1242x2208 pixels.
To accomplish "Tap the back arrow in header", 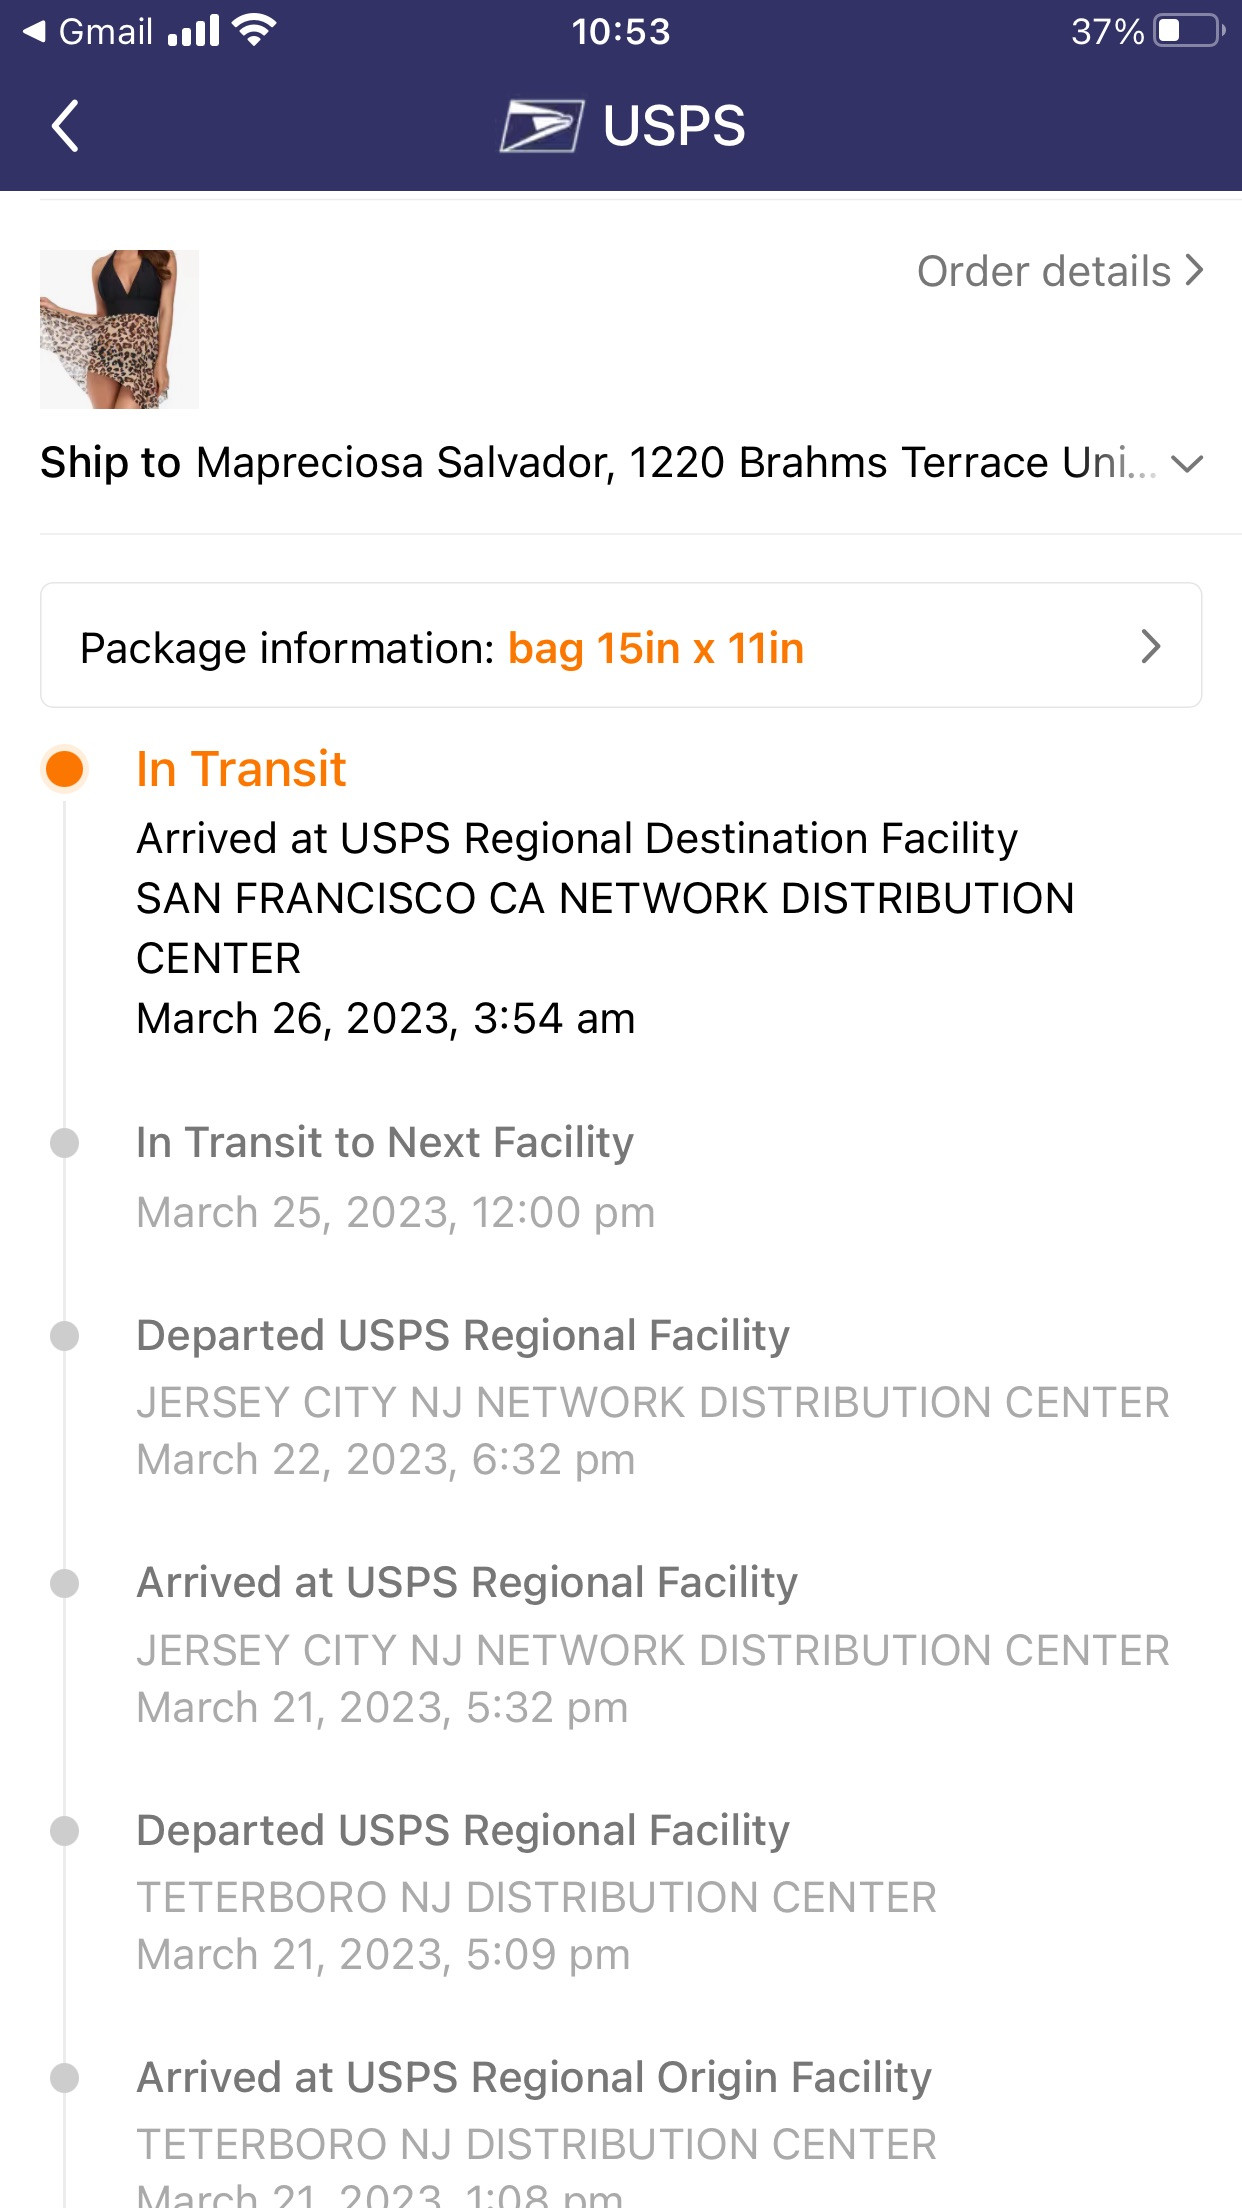I will [x=66, y=126].
